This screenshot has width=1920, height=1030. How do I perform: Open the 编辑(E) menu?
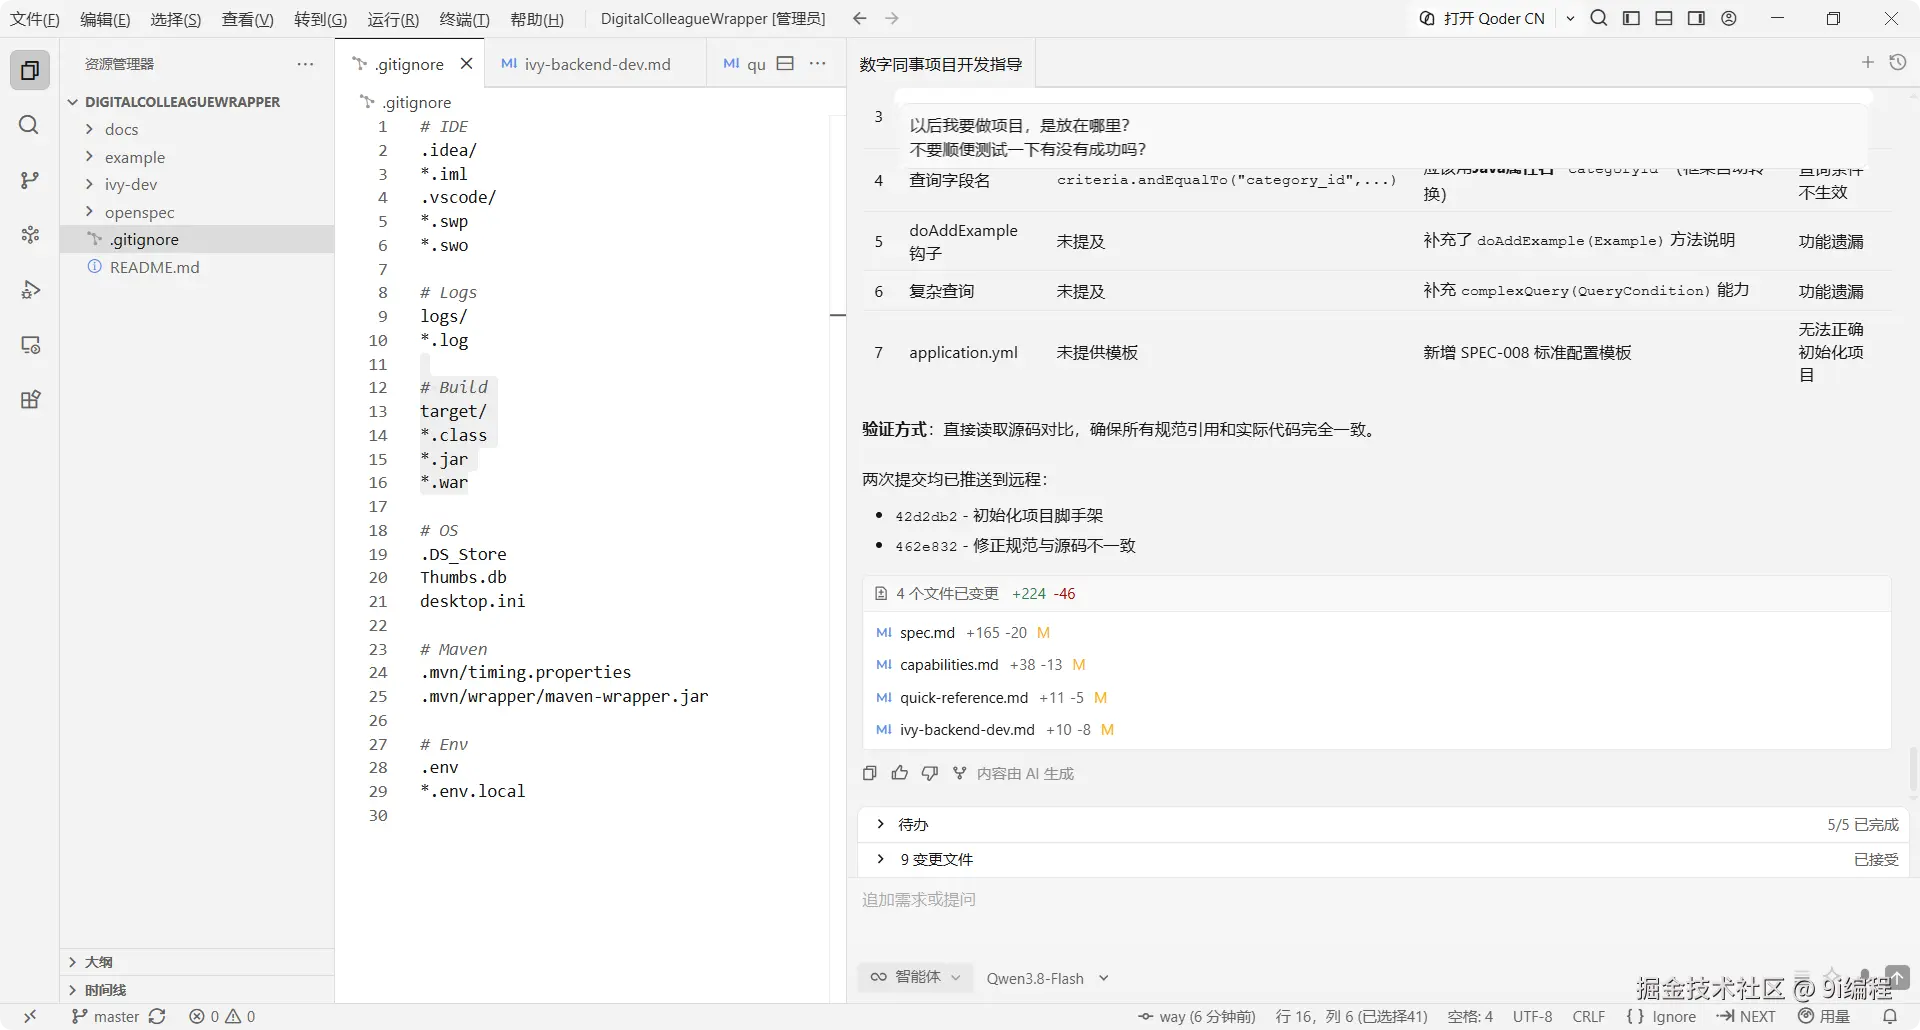105,19
